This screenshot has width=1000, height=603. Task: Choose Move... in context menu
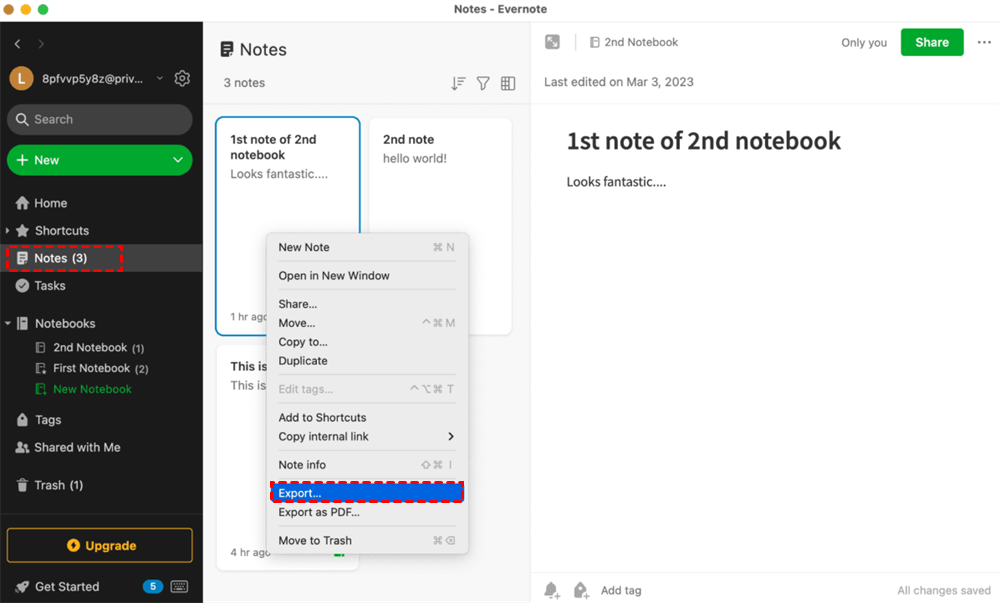coord(367,323)
